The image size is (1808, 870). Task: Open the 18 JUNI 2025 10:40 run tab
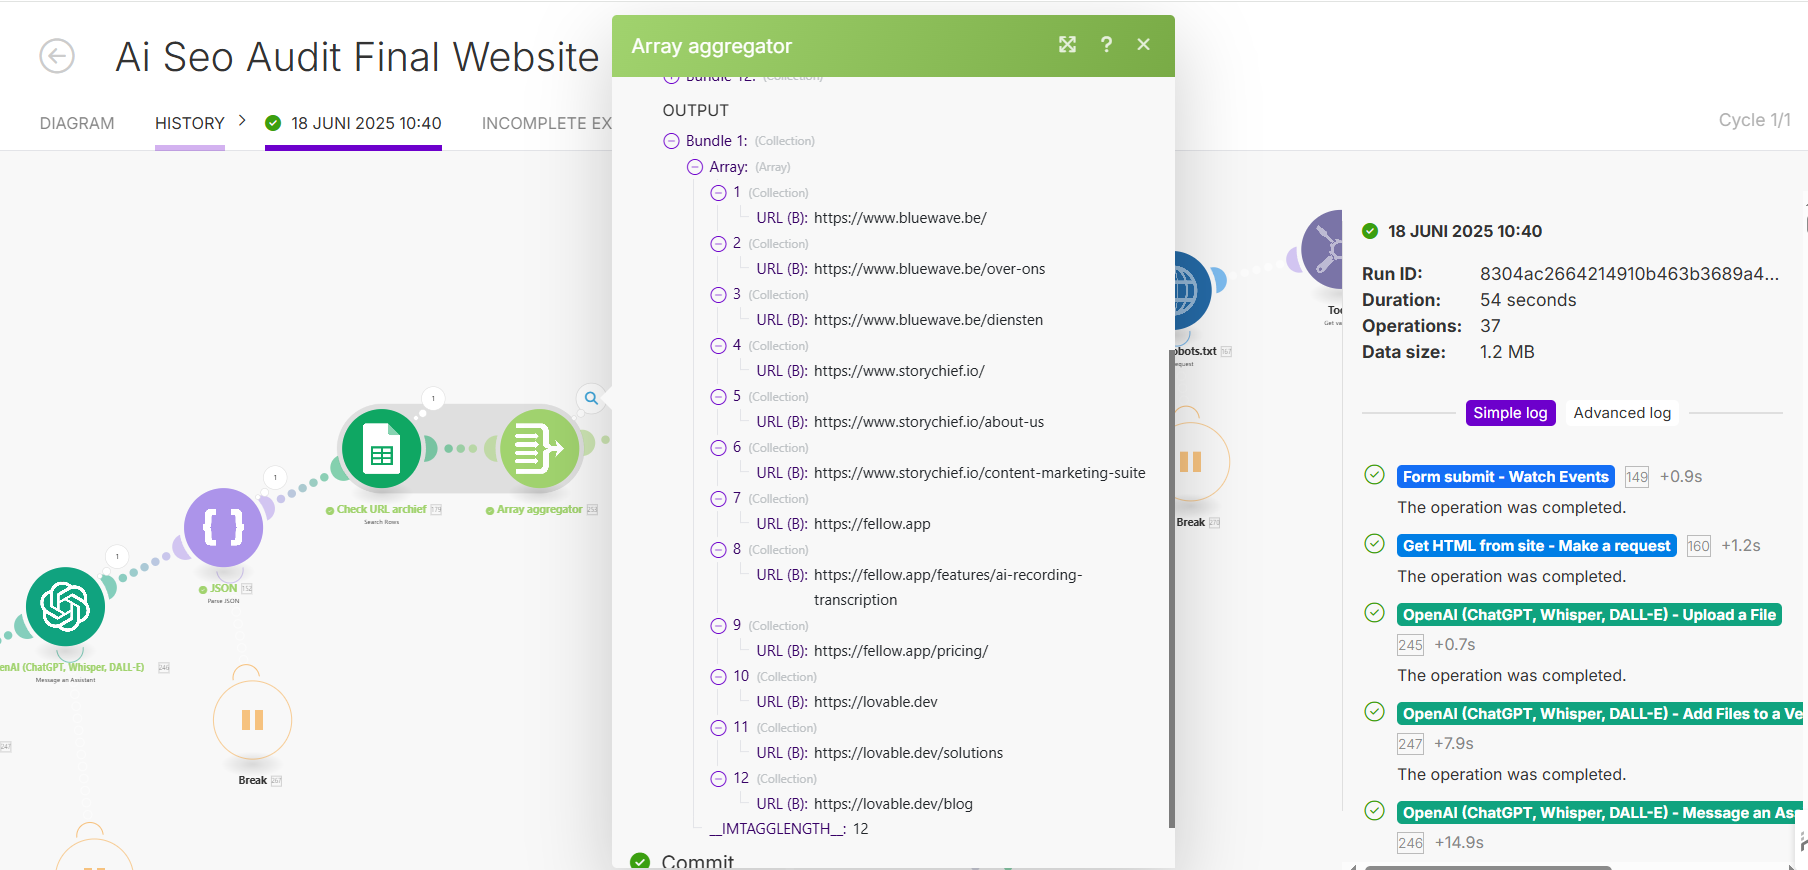pos(353,123)
